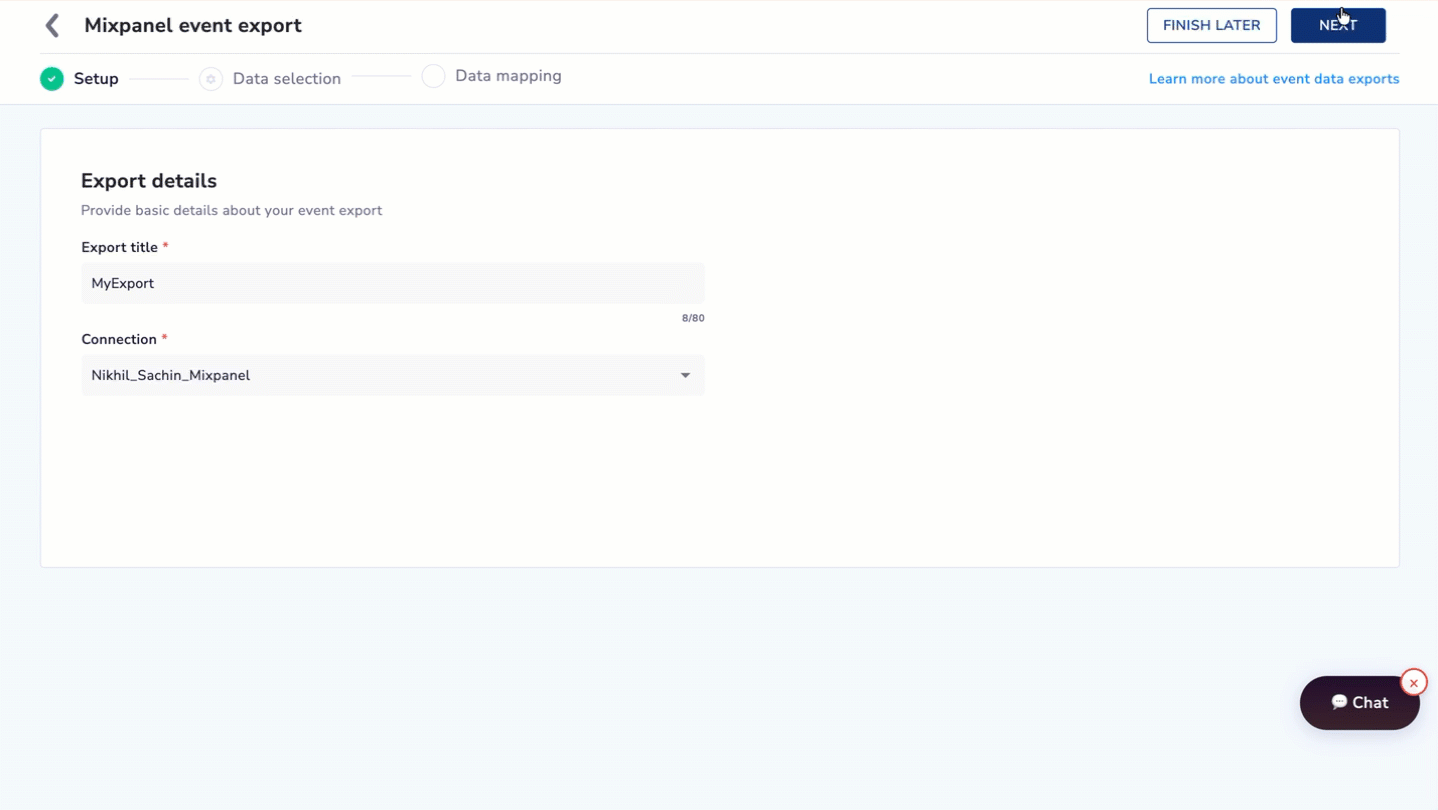This screenshot has width=1438, height=810.
Task: Click the Connection field label
Action: tap(119, 340)
